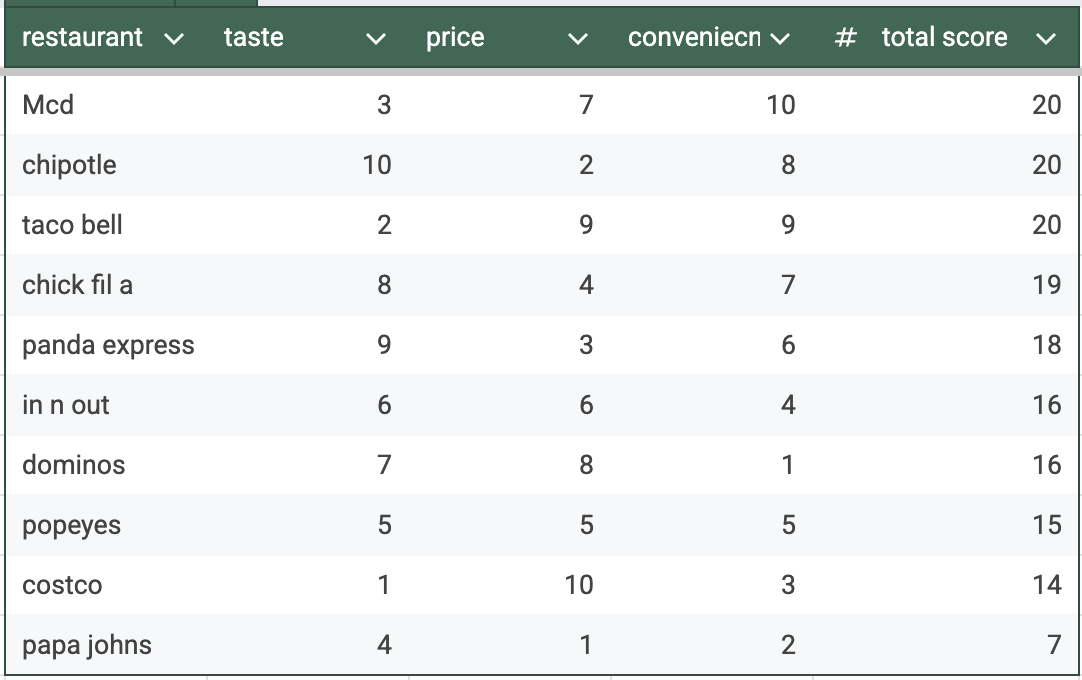Expand the convenience column filter arrow
The width and height of the screenshot is (1082, 680).
(781, 39)
